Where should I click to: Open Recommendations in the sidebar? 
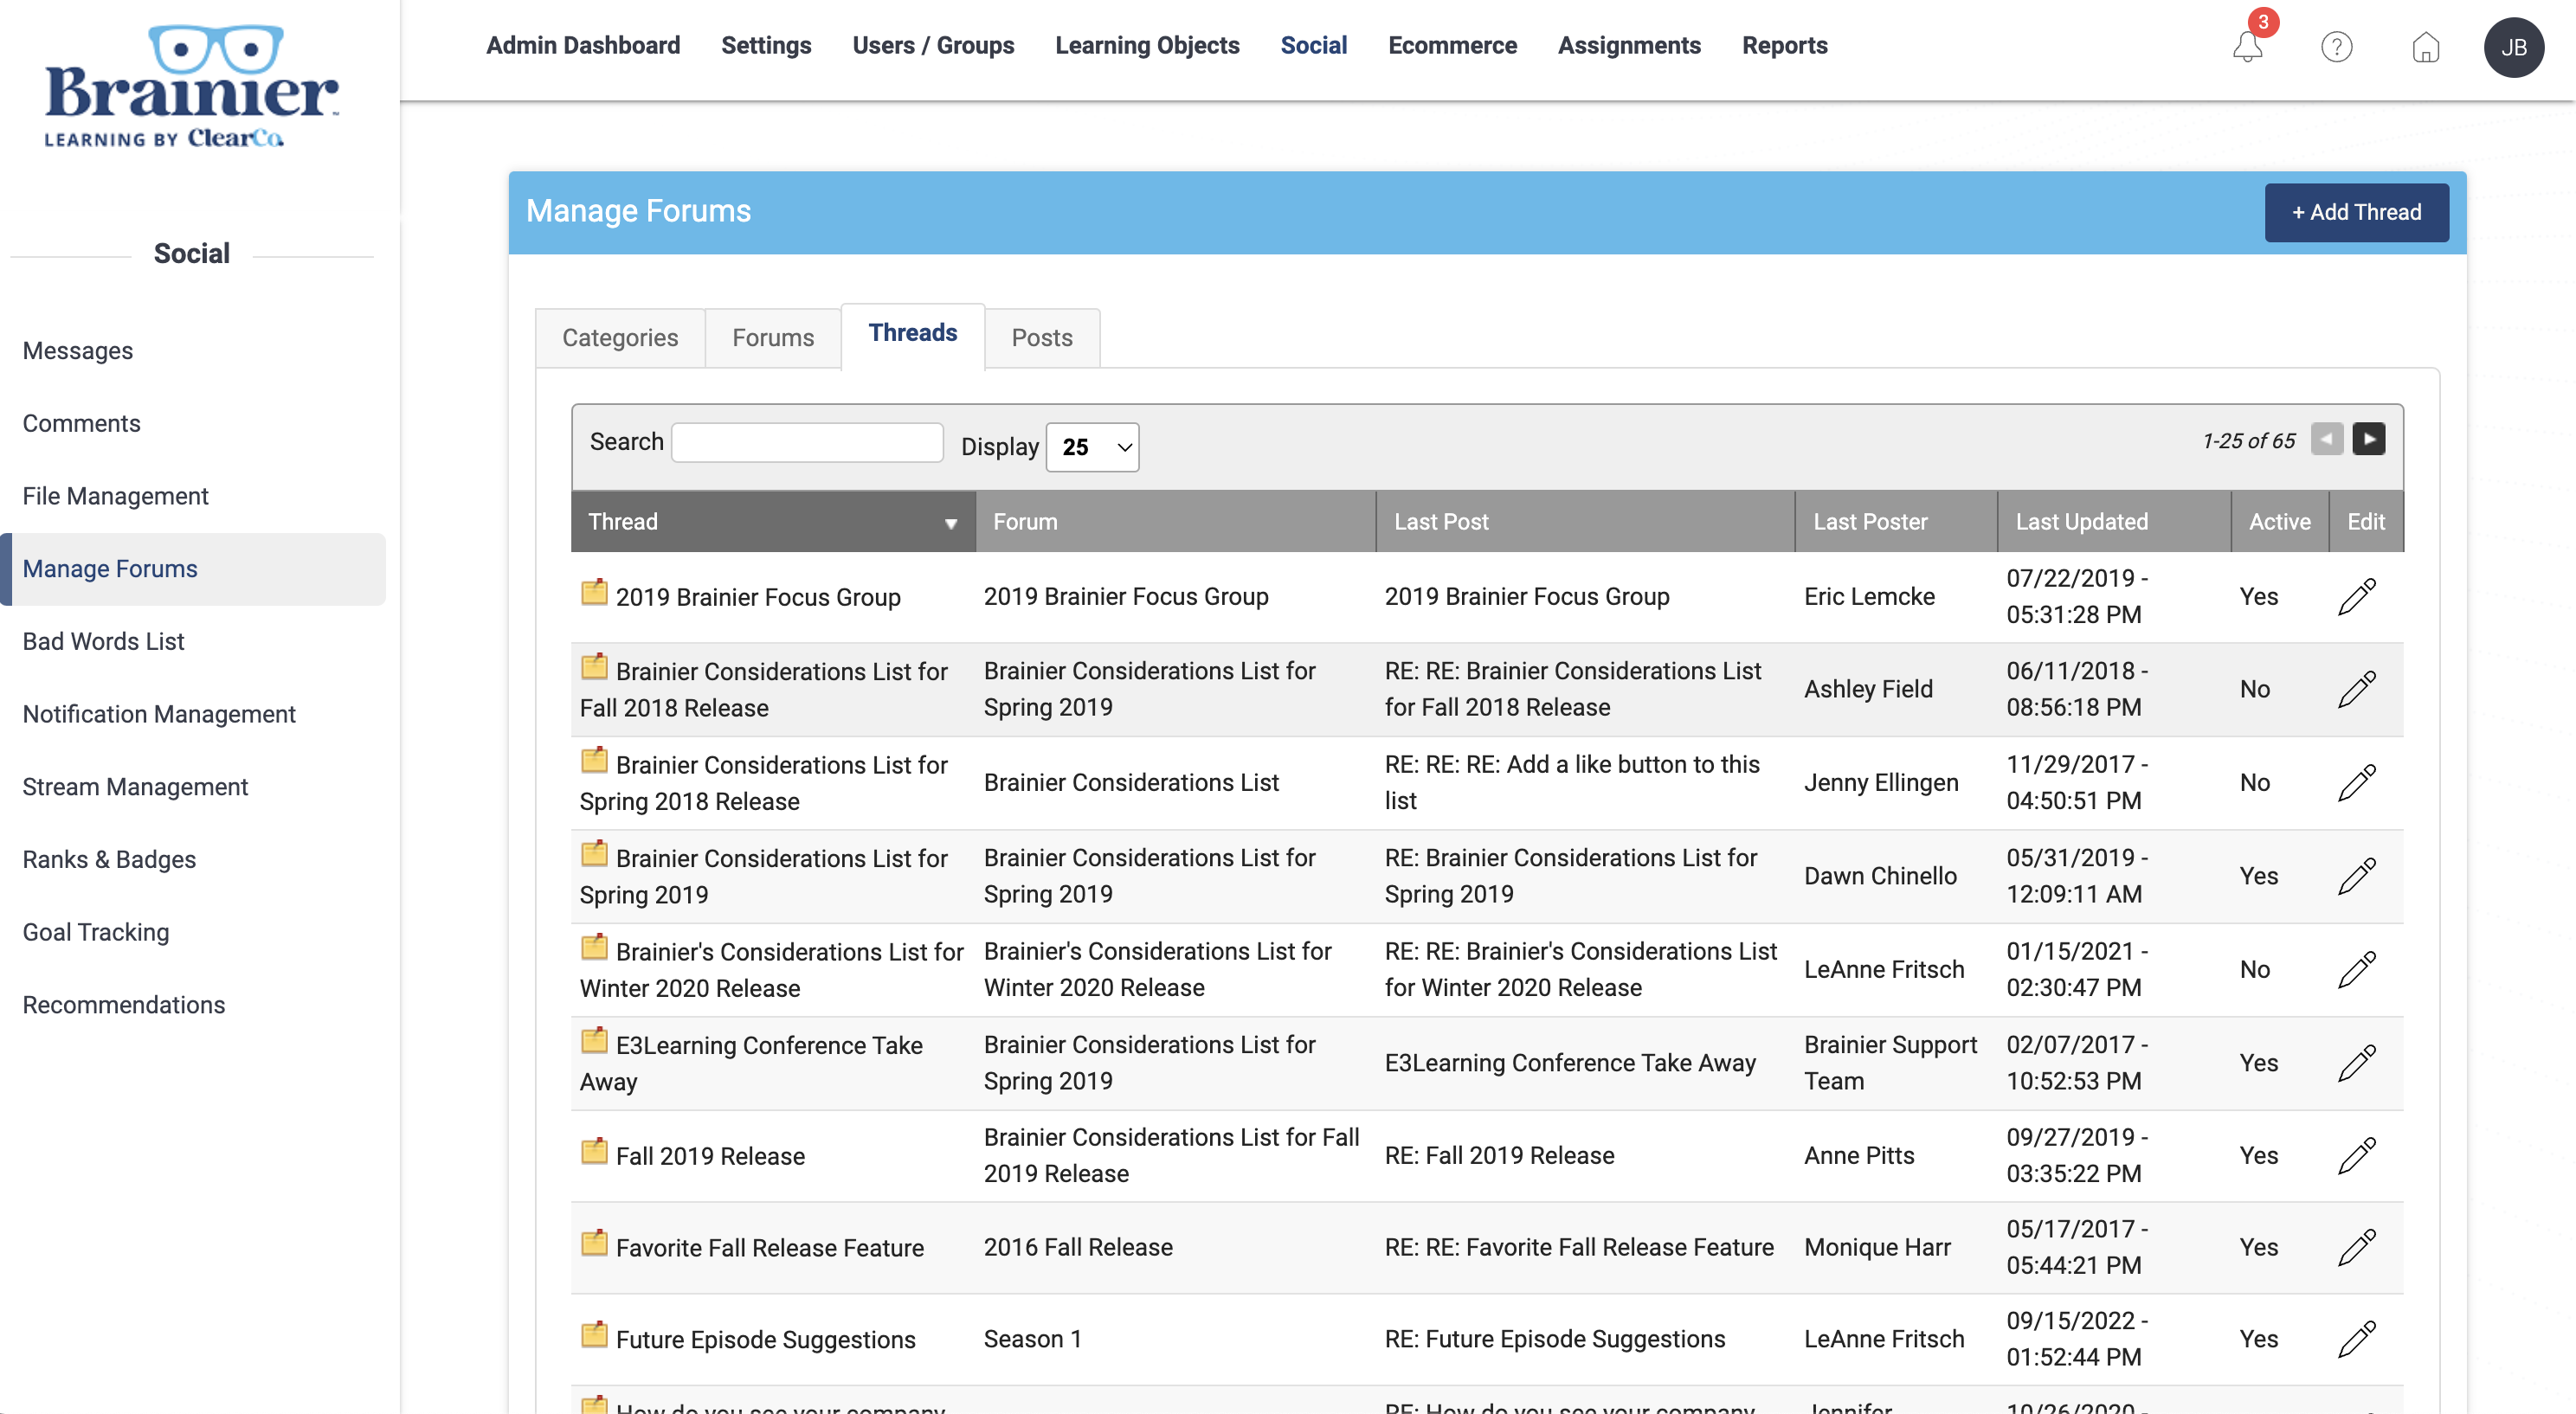(x=124, y=1005)
